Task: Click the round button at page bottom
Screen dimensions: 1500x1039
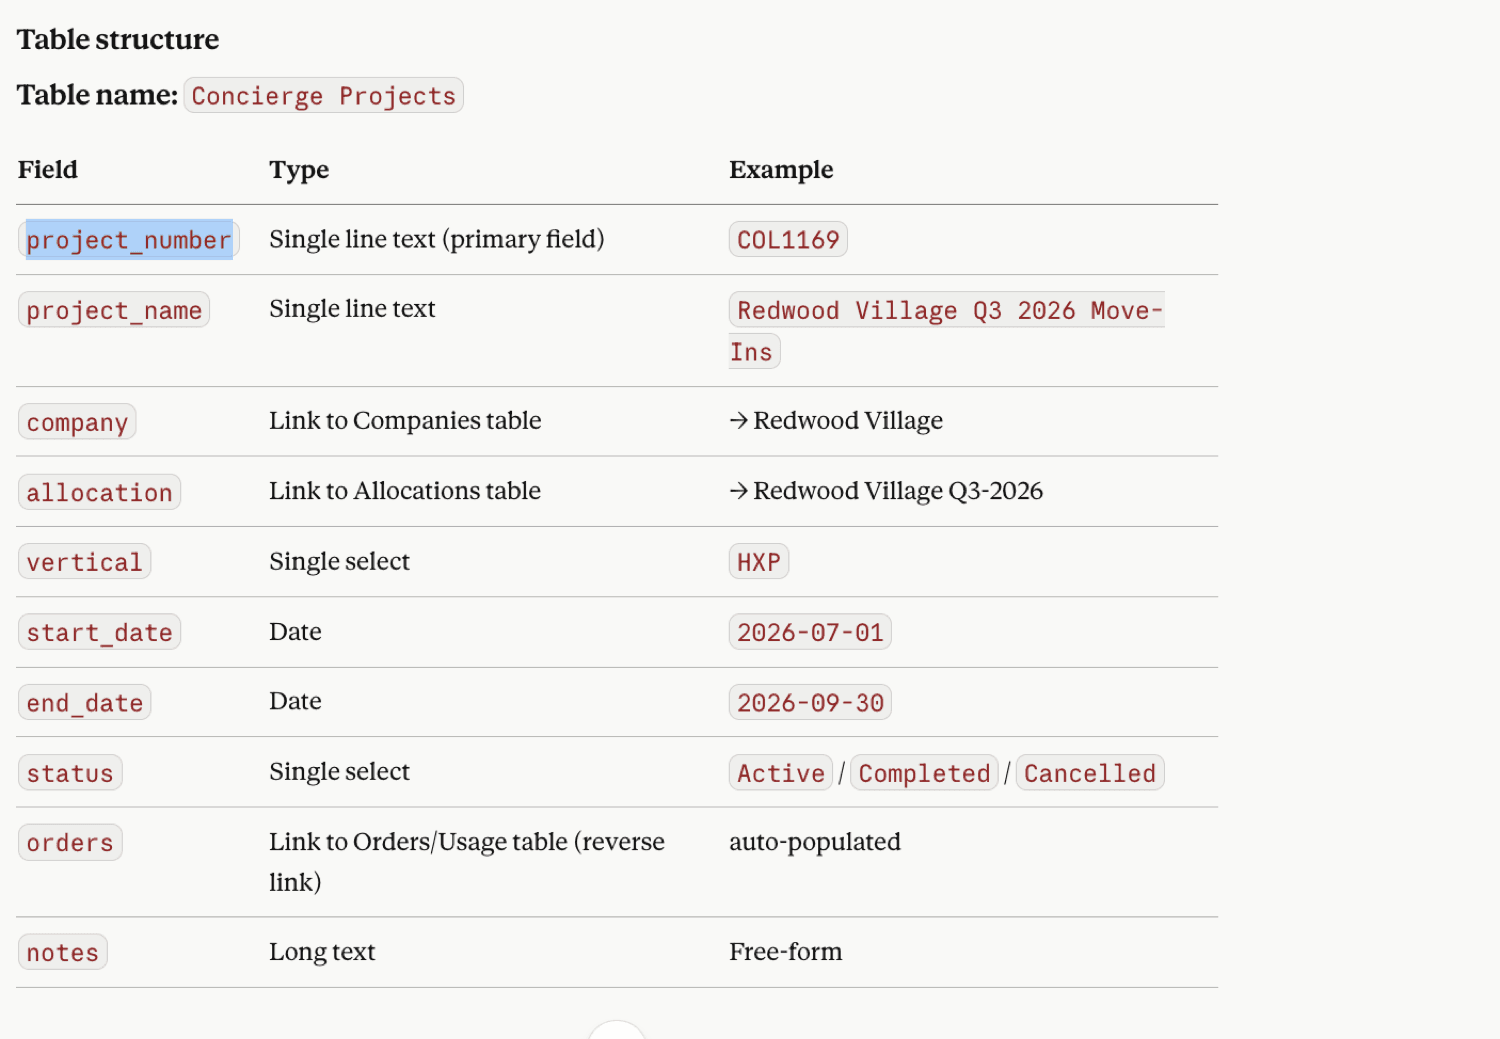Action: click(616, 1032)
